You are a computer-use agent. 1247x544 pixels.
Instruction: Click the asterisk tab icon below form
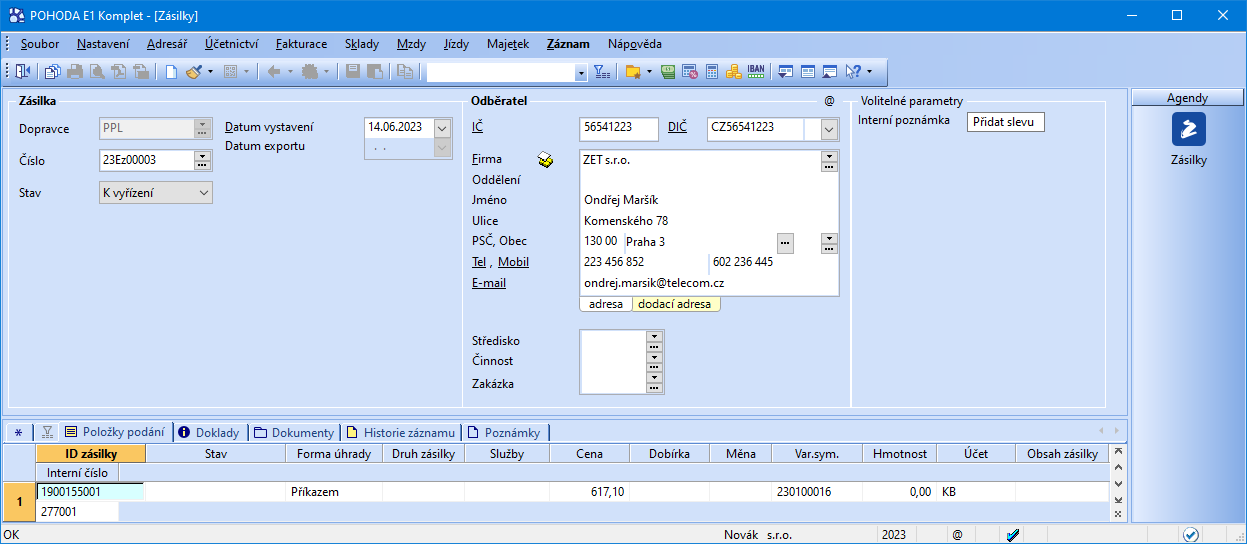pos(18,433)
